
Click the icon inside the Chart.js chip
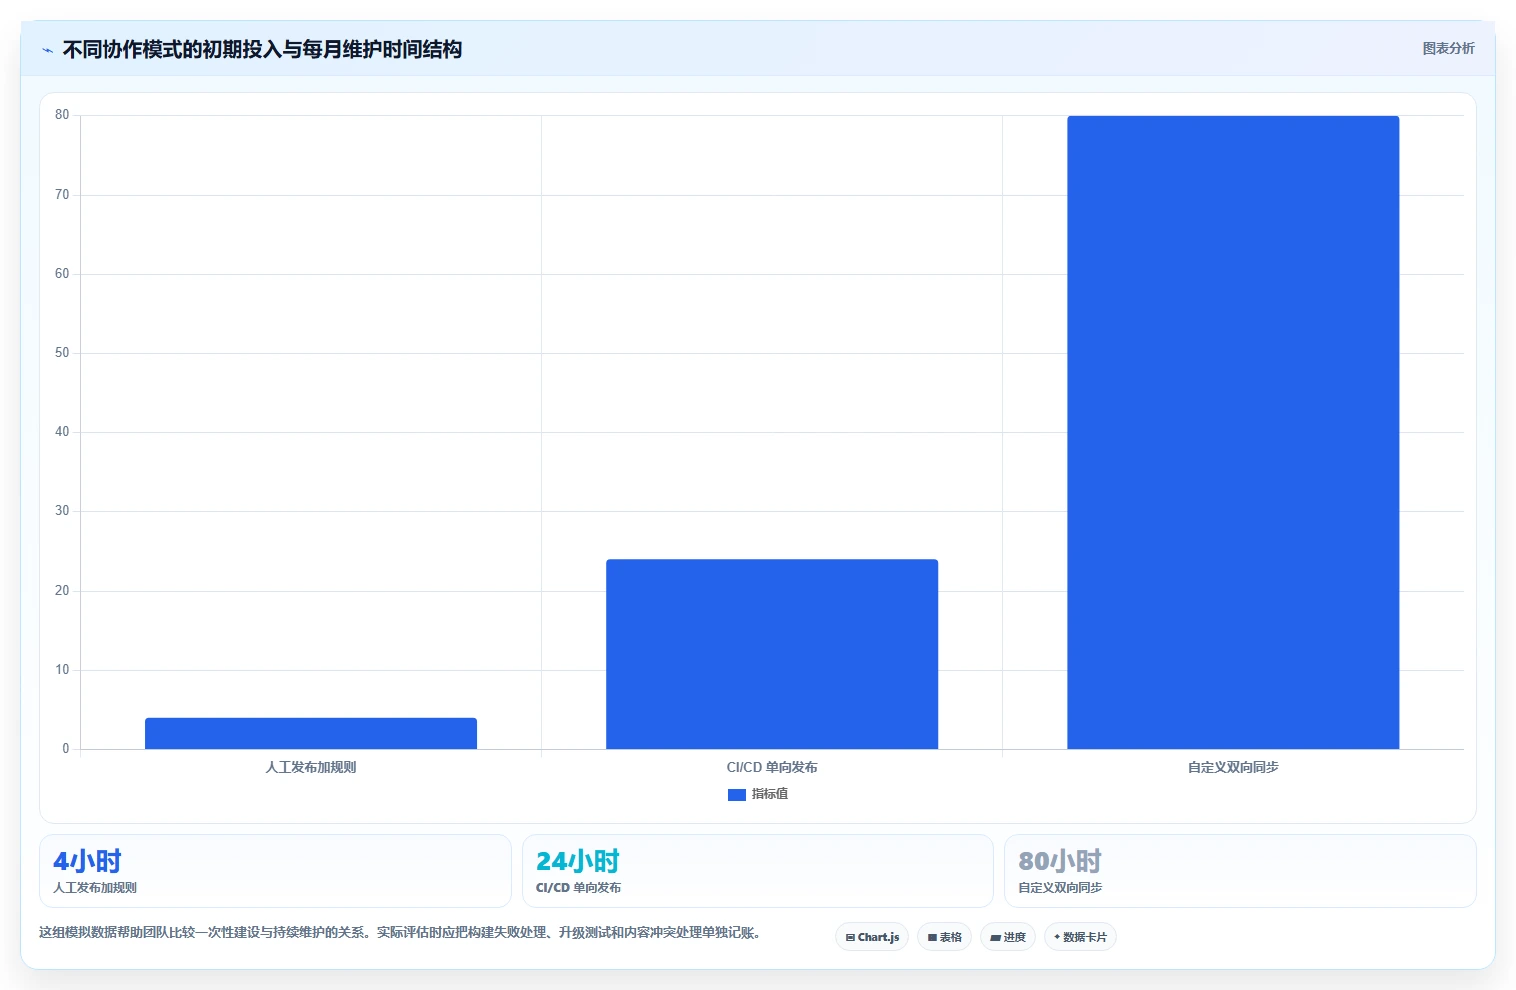pyautogui.click(x=850, y=938)
